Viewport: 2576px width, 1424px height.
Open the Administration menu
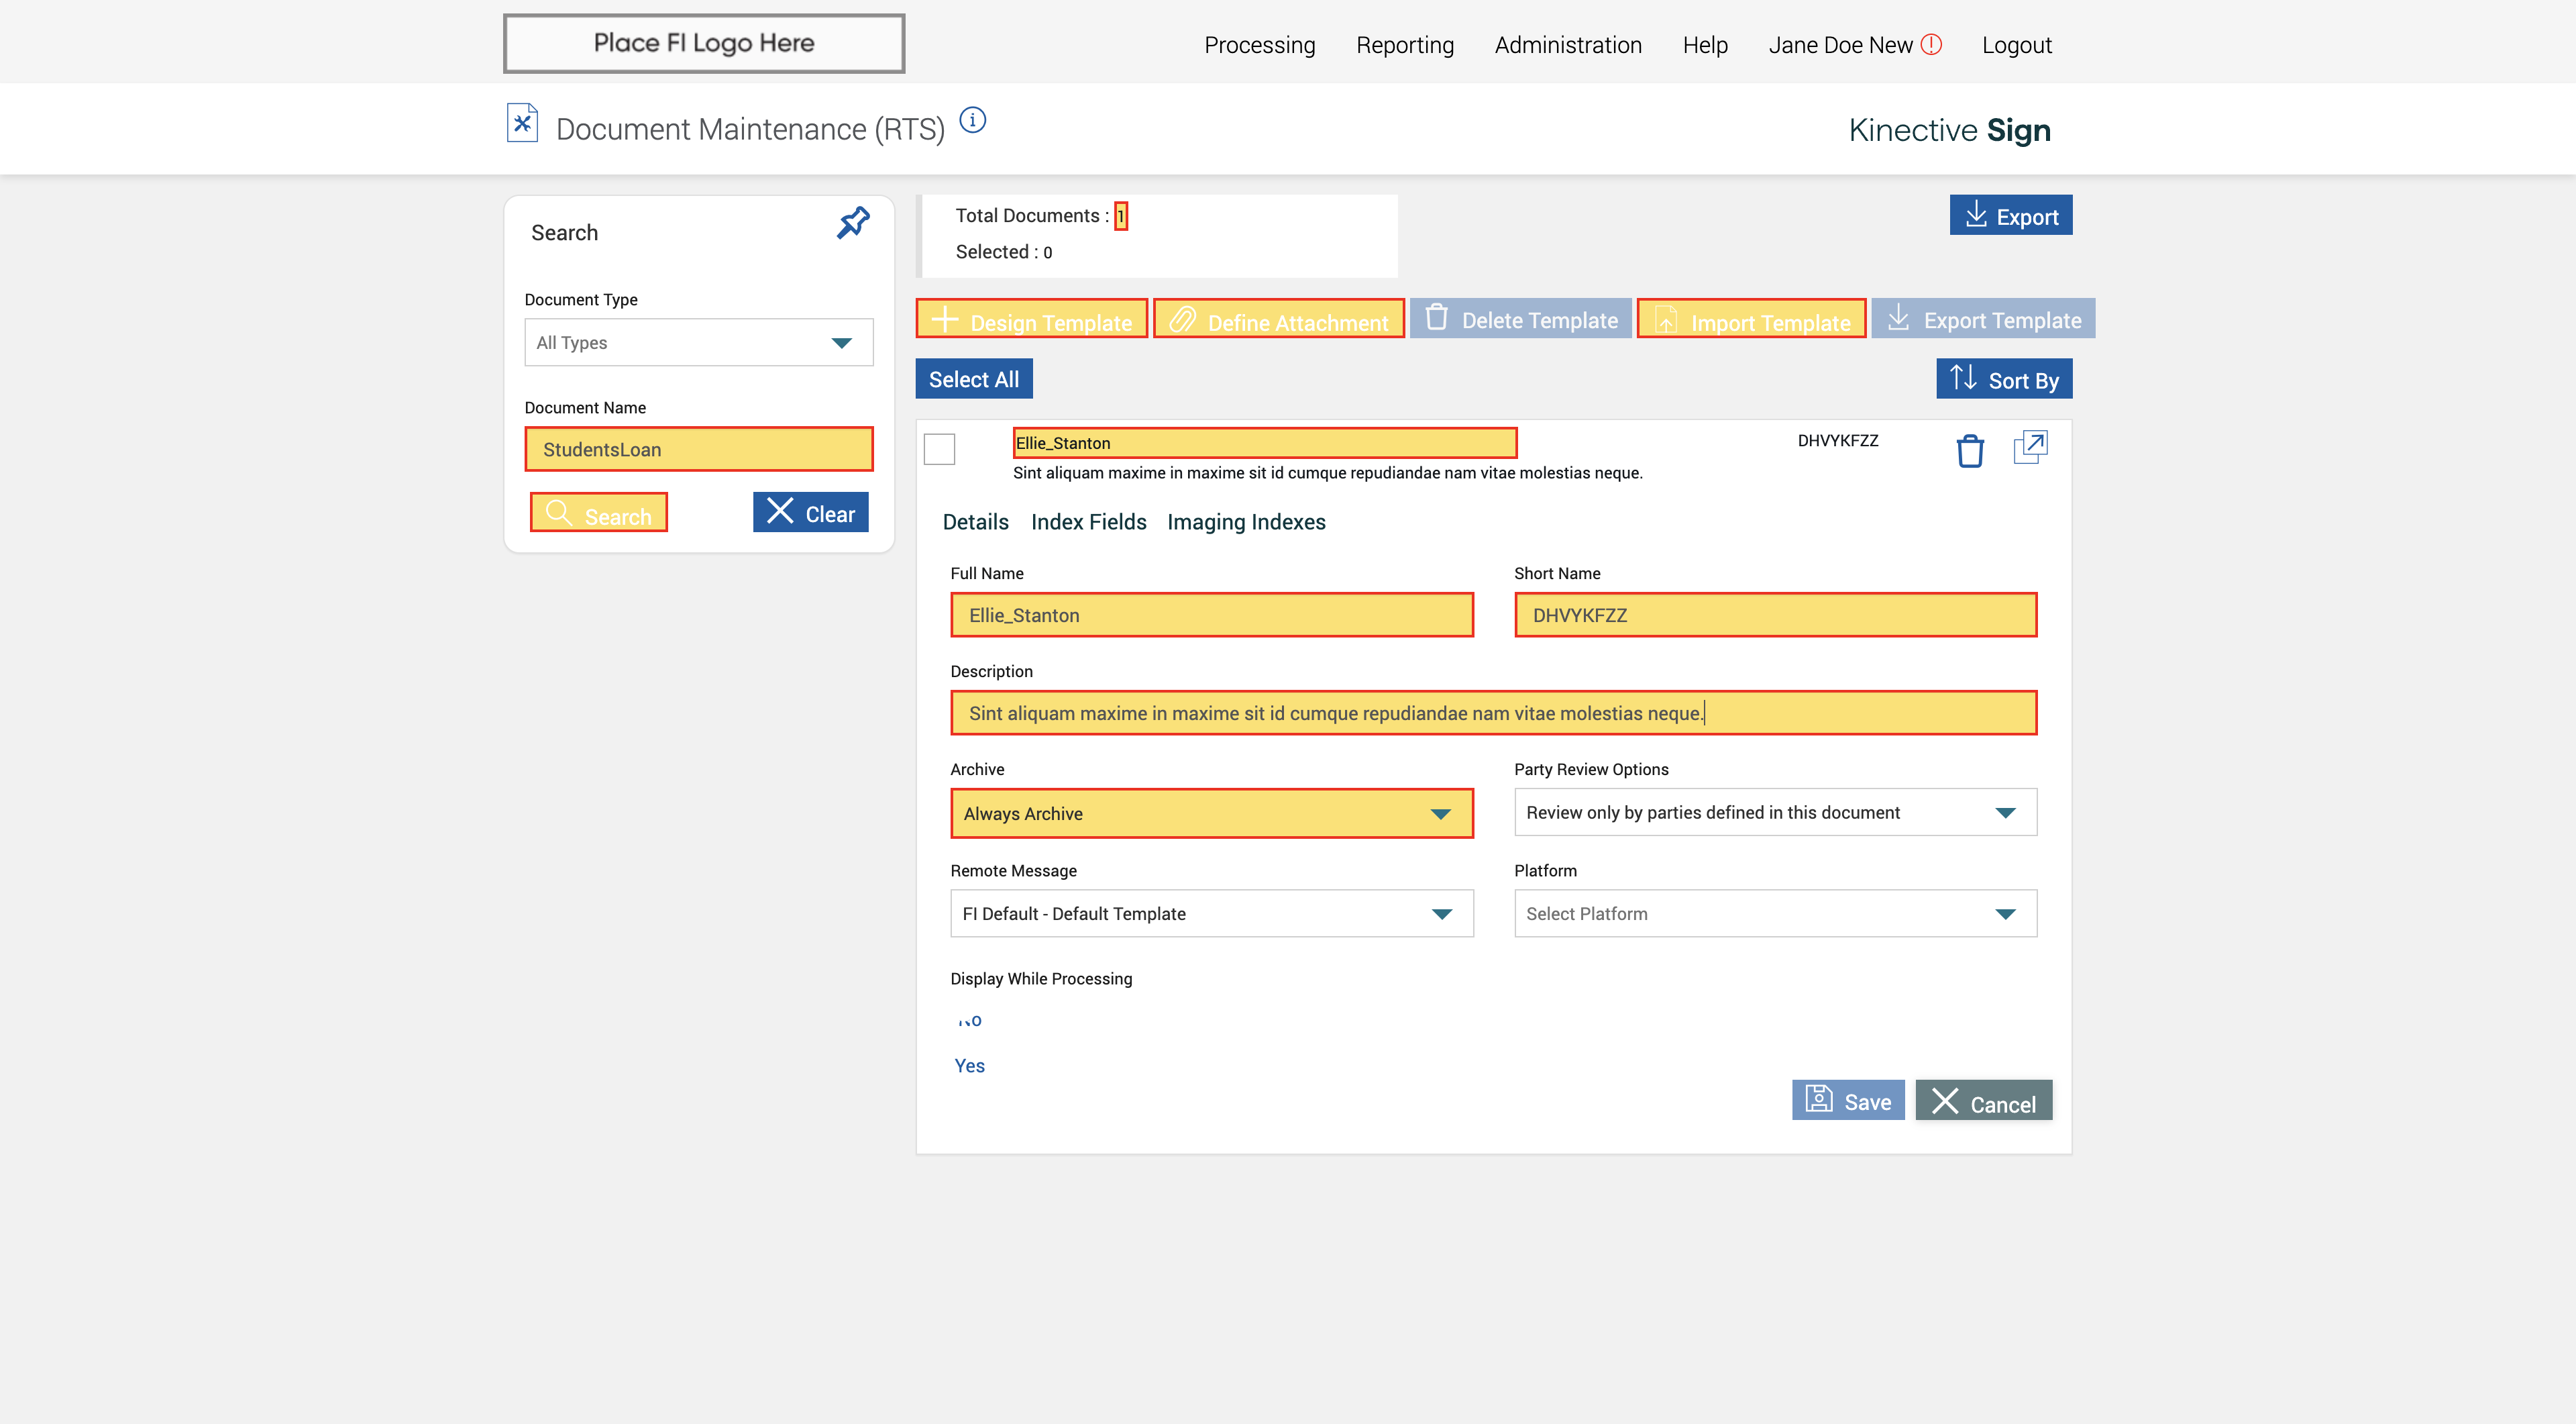1567,45
